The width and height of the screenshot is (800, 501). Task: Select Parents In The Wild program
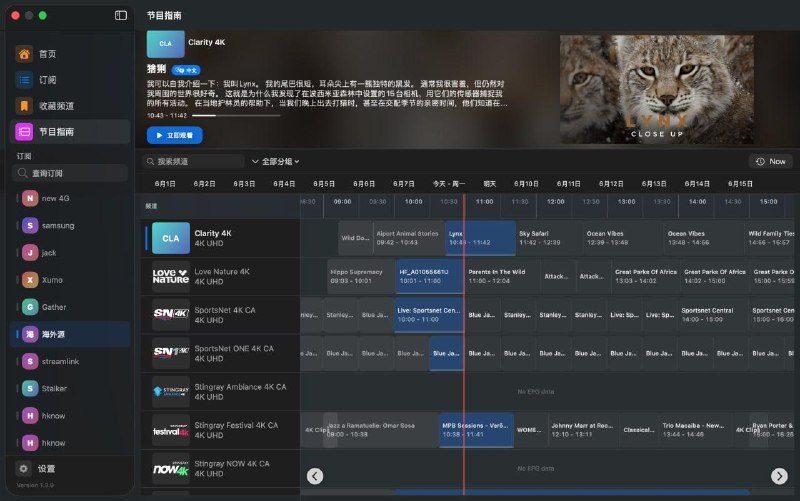click(502, 277)
